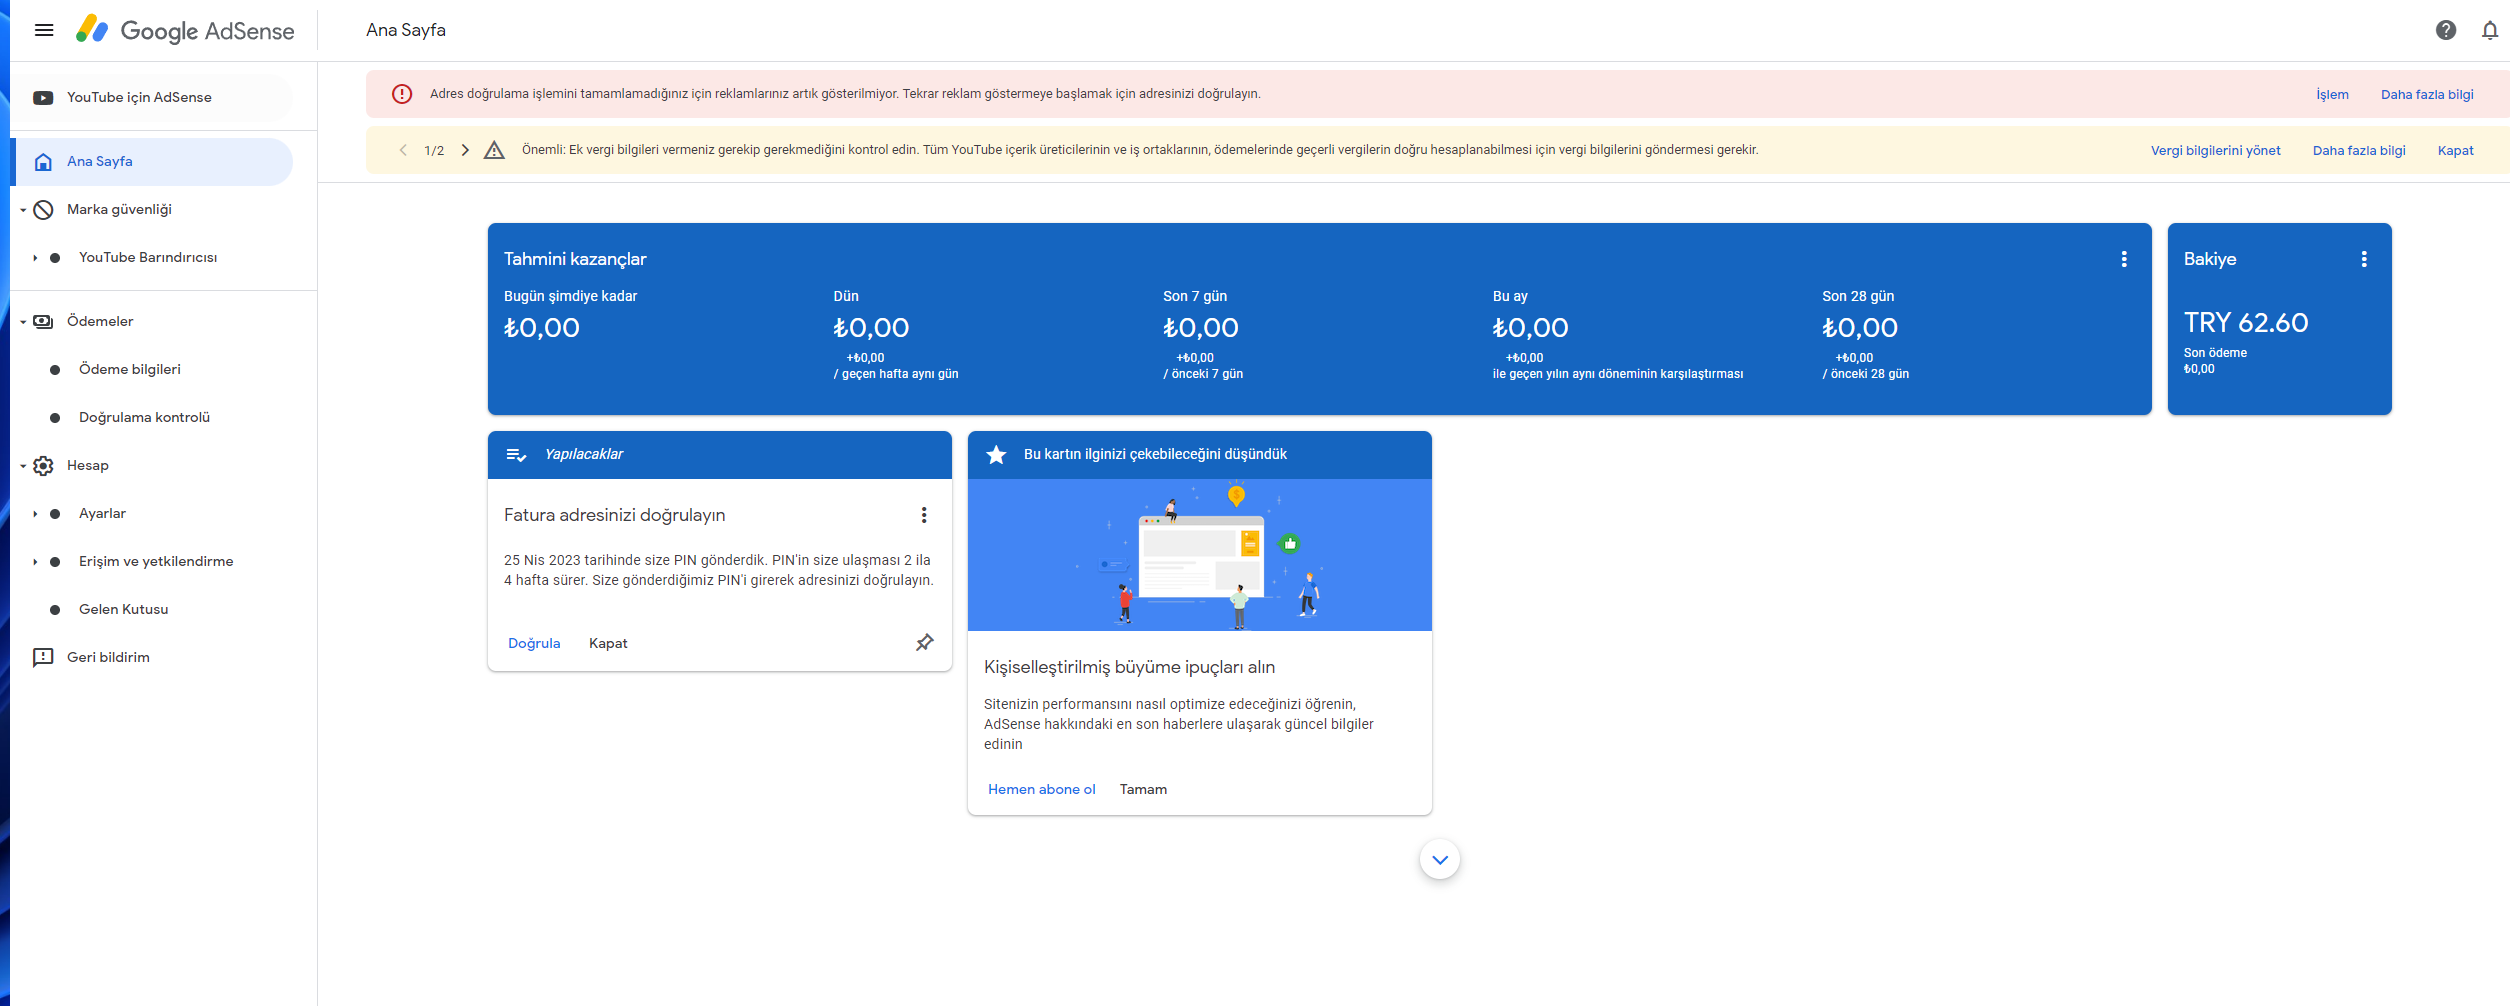Screen dimensions: 2510x1006
Task: Click the yellow warning triangle icon
Action: point(494,150)
